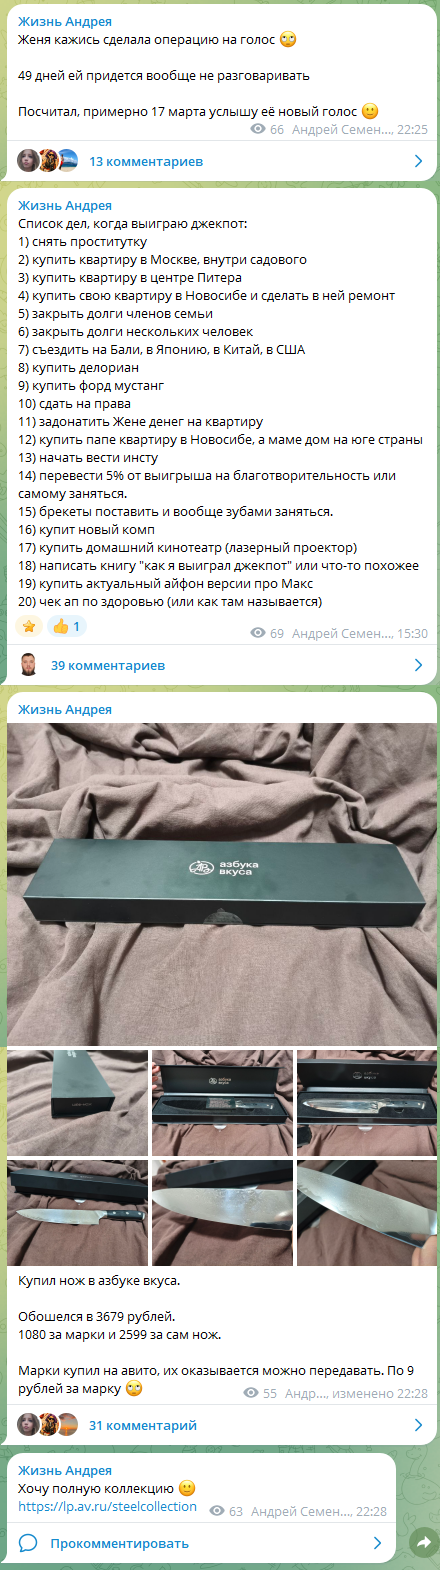
Task: Click commenter avatar in 39 комментариев bar
Action: [29, 665]
